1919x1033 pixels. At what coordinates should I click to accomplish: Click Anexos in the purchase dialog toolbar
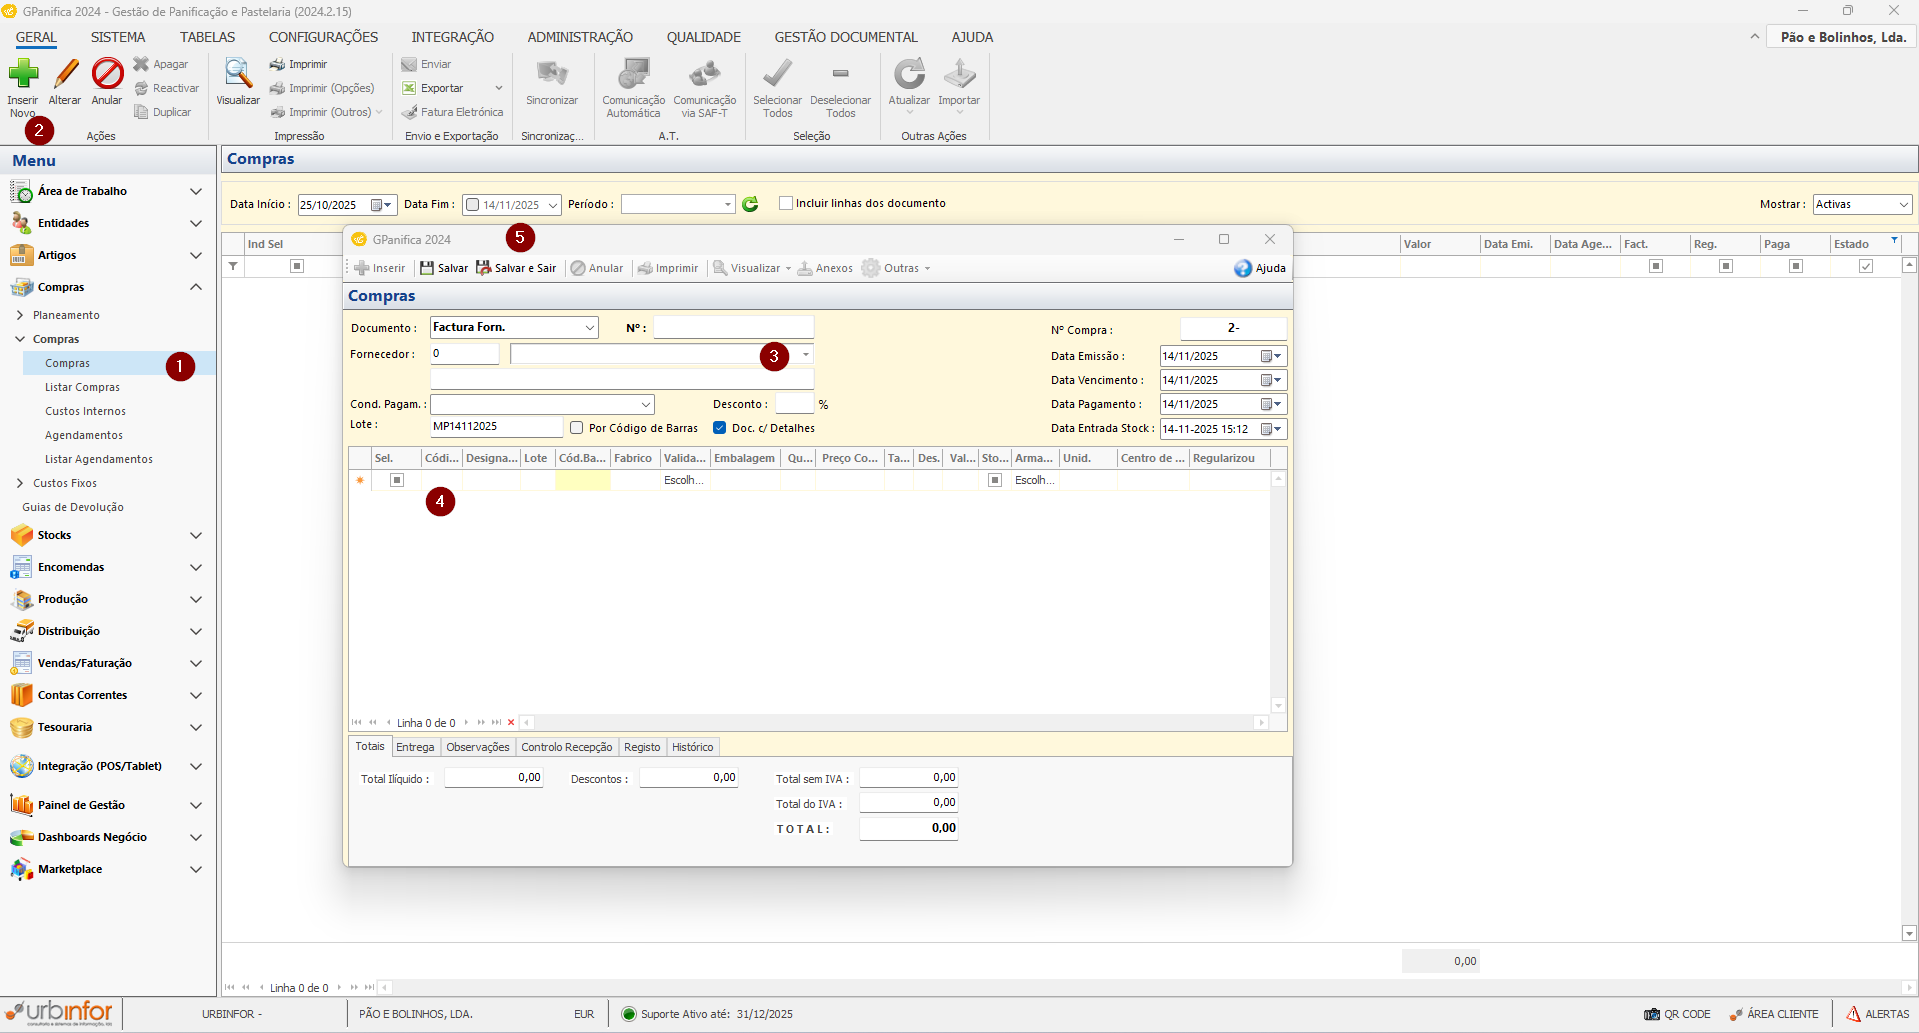pos(825,268)
